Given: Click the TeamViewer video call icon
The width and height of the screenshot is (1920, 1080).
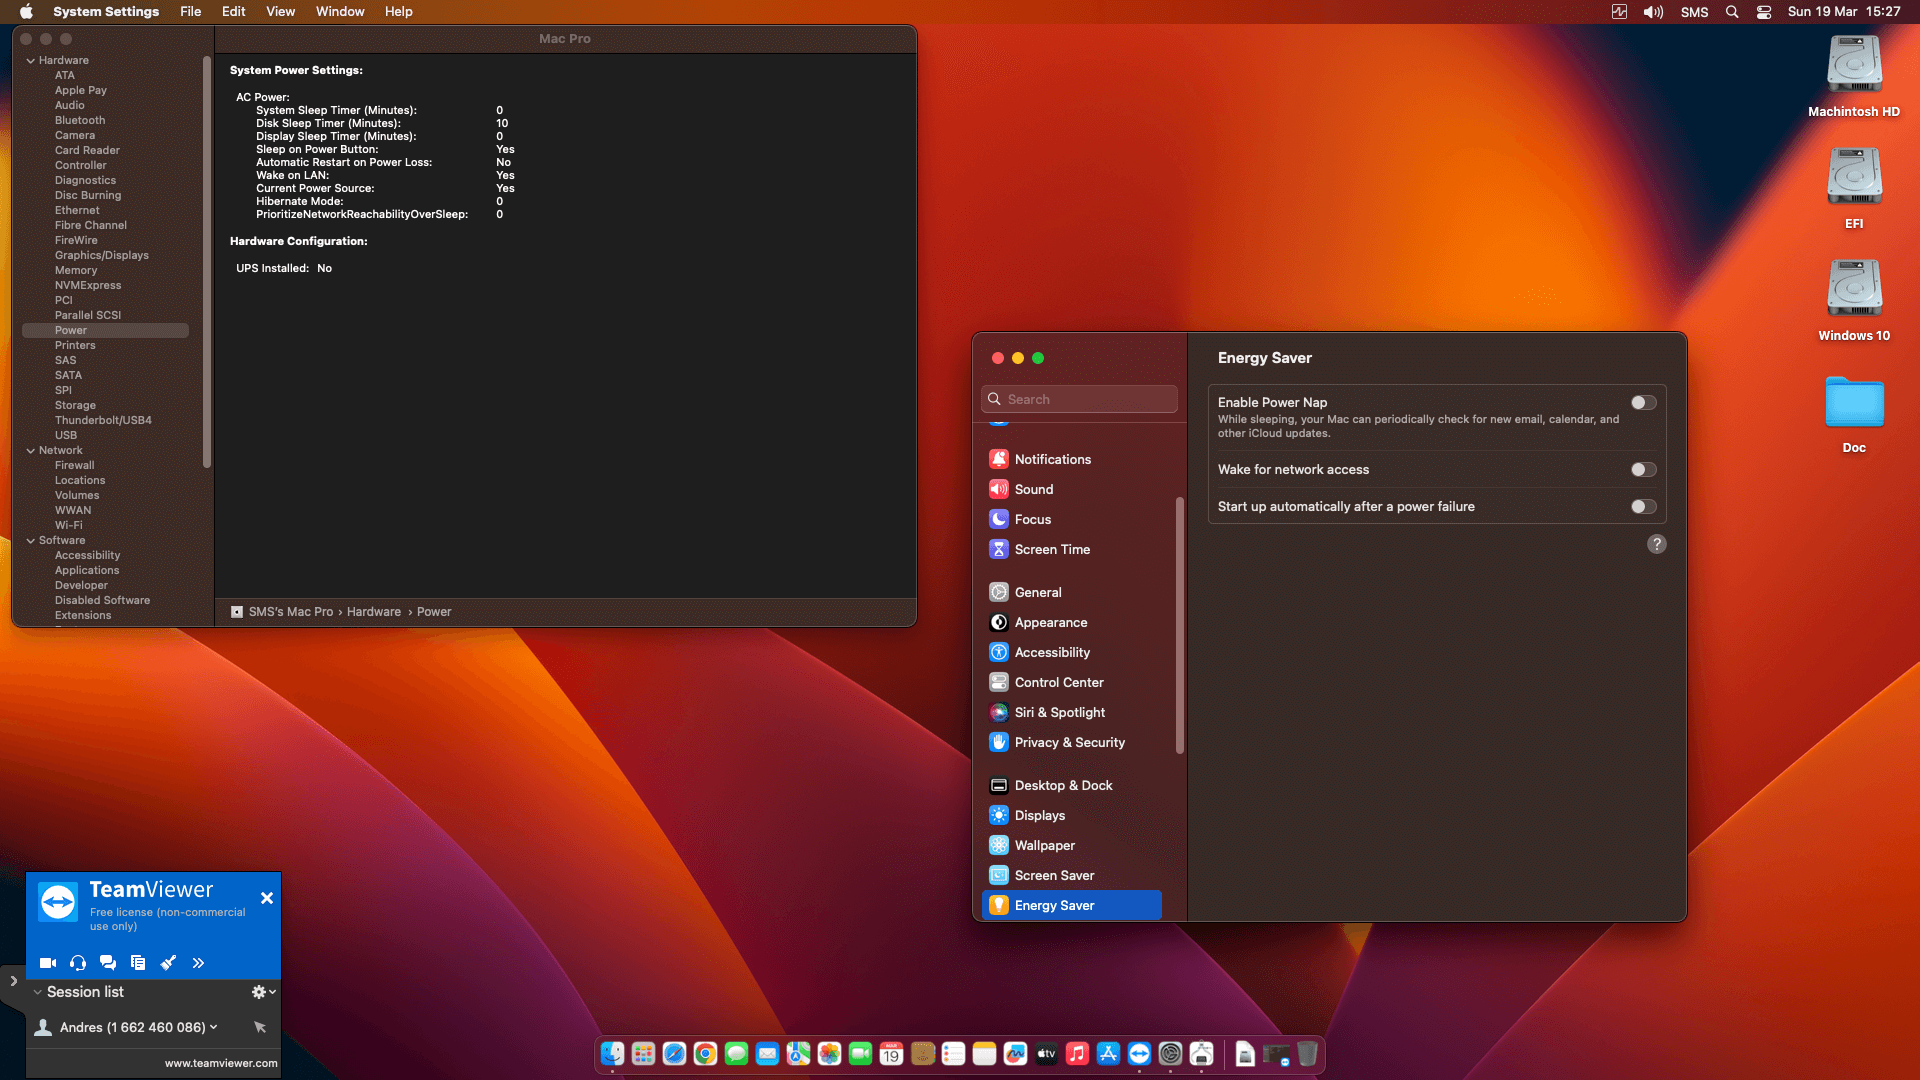Looking at the screenshot, I should [47, 963].
